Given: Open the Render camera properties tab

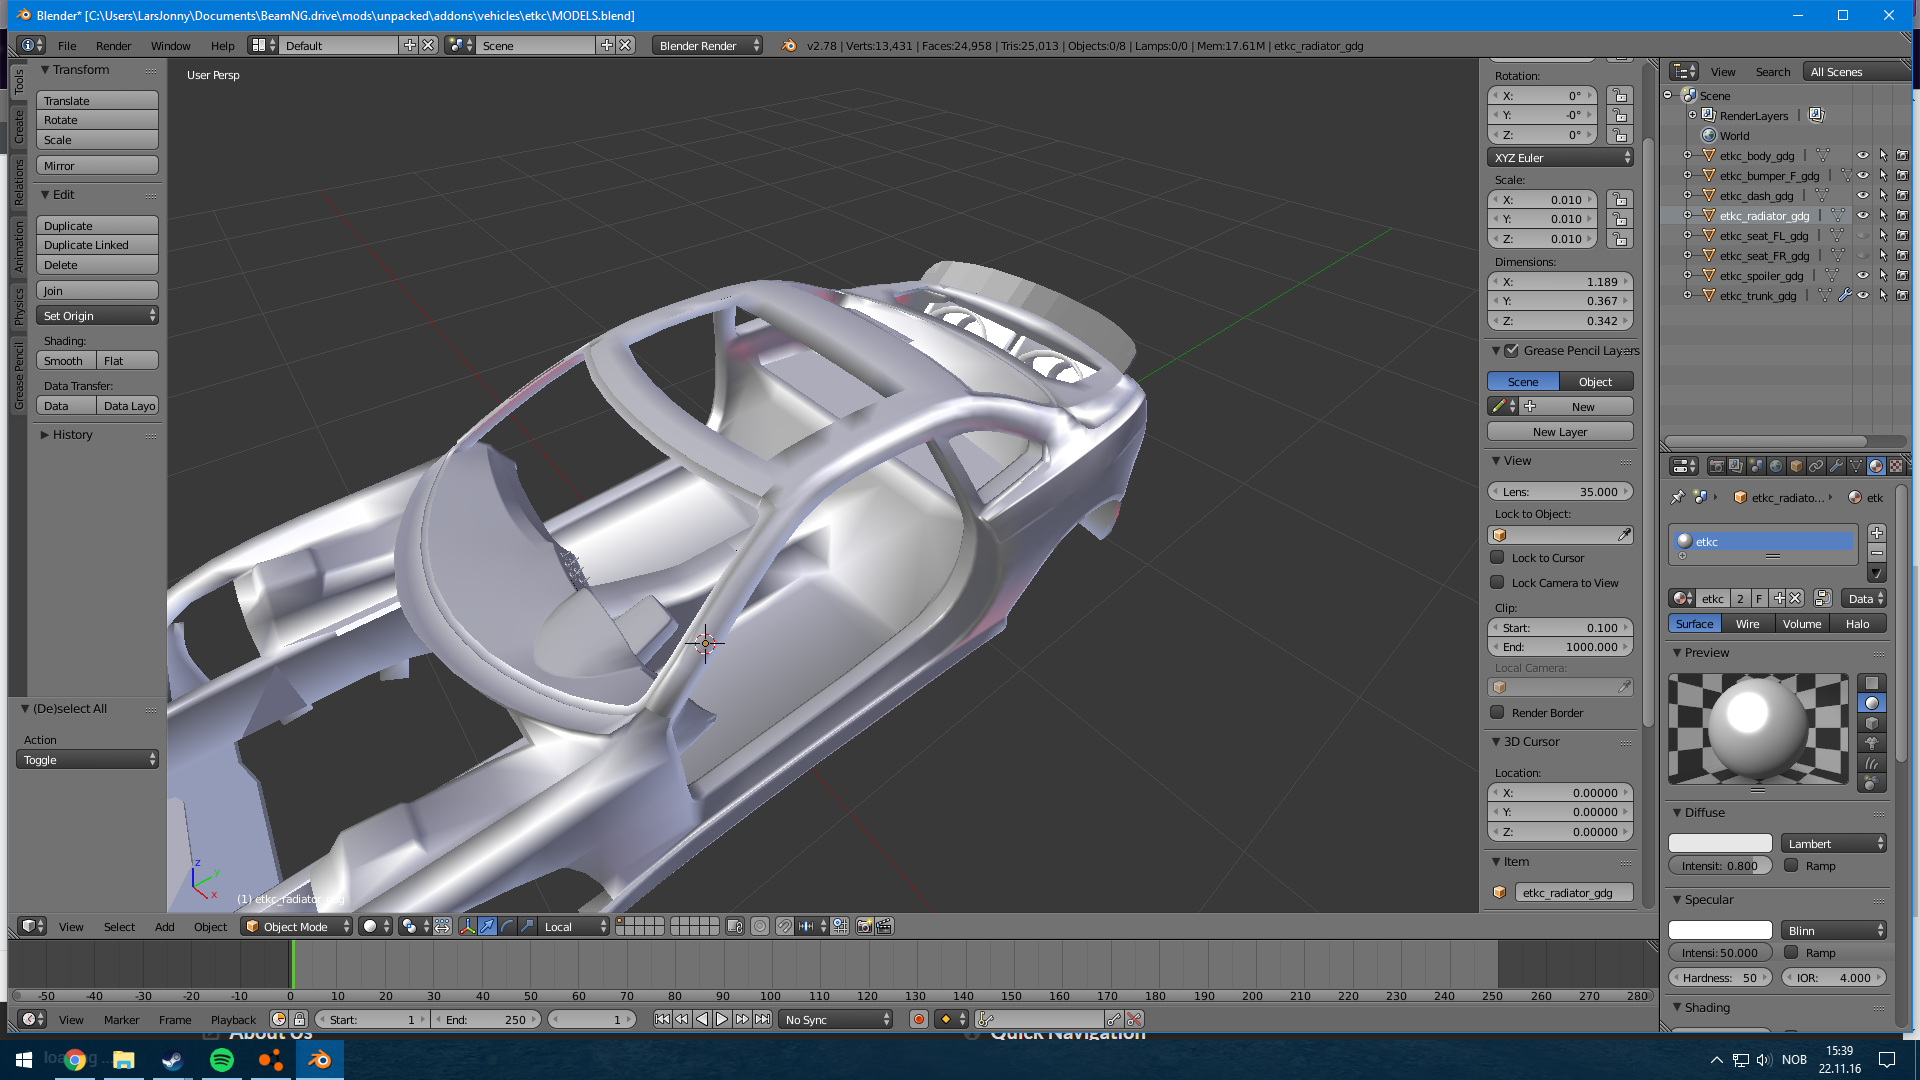Looking at the screenshot, I should click(1716, 466).
